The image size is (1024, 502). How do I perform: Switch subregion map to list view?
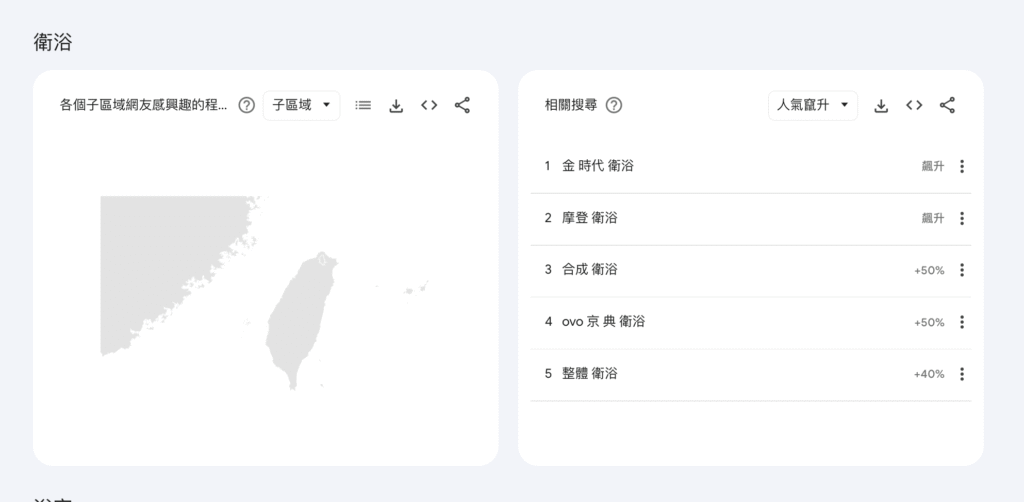363,105
